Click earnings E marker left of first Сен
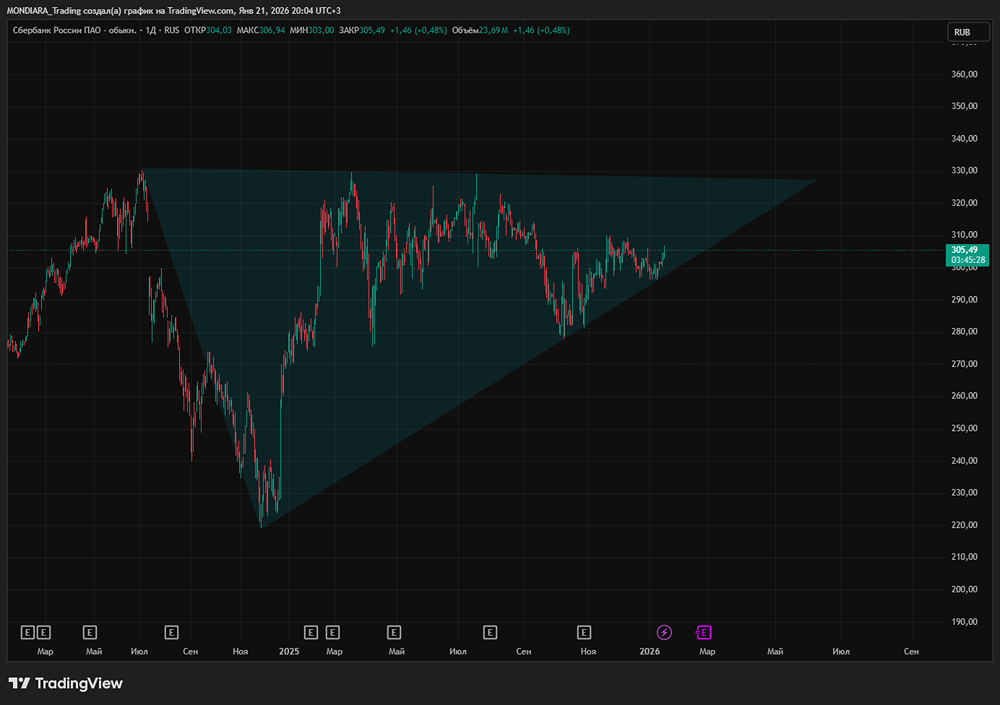Screen dimensions: 1000x705 [x=171, y=632]
